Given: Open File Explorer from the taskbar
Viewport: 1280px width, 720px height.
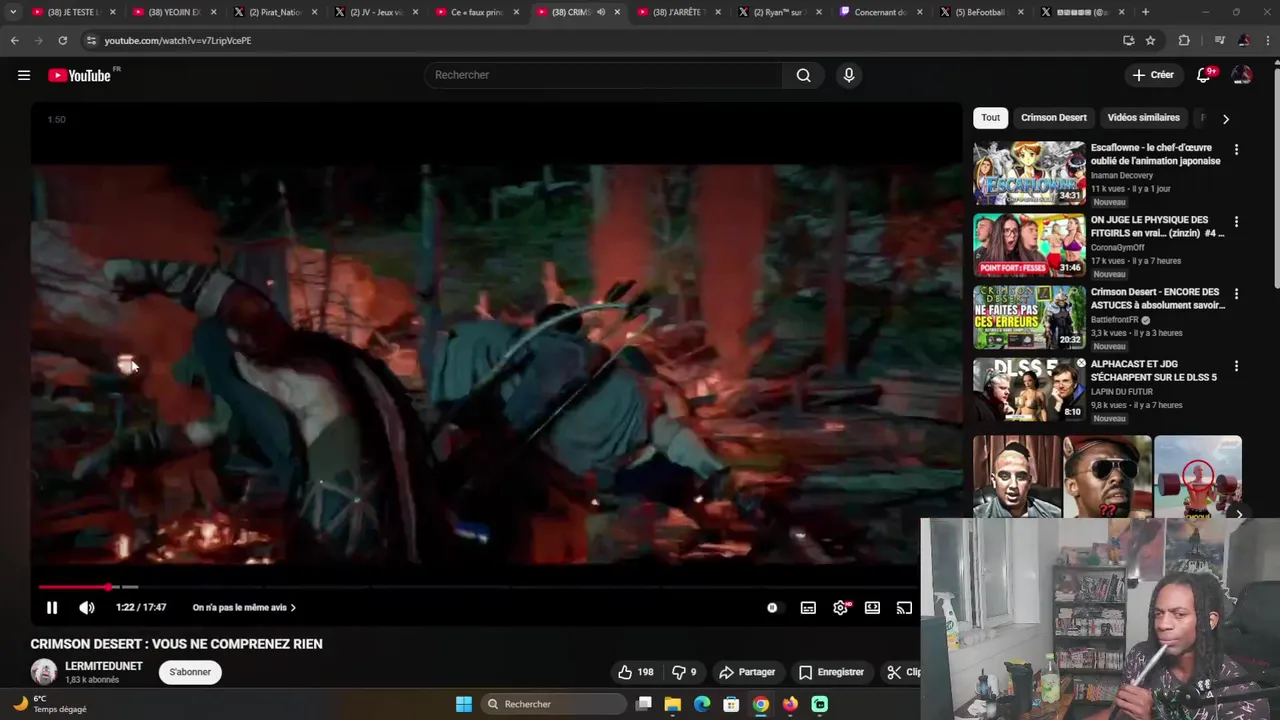Looking at the screenshot, I should click(673, 704).
